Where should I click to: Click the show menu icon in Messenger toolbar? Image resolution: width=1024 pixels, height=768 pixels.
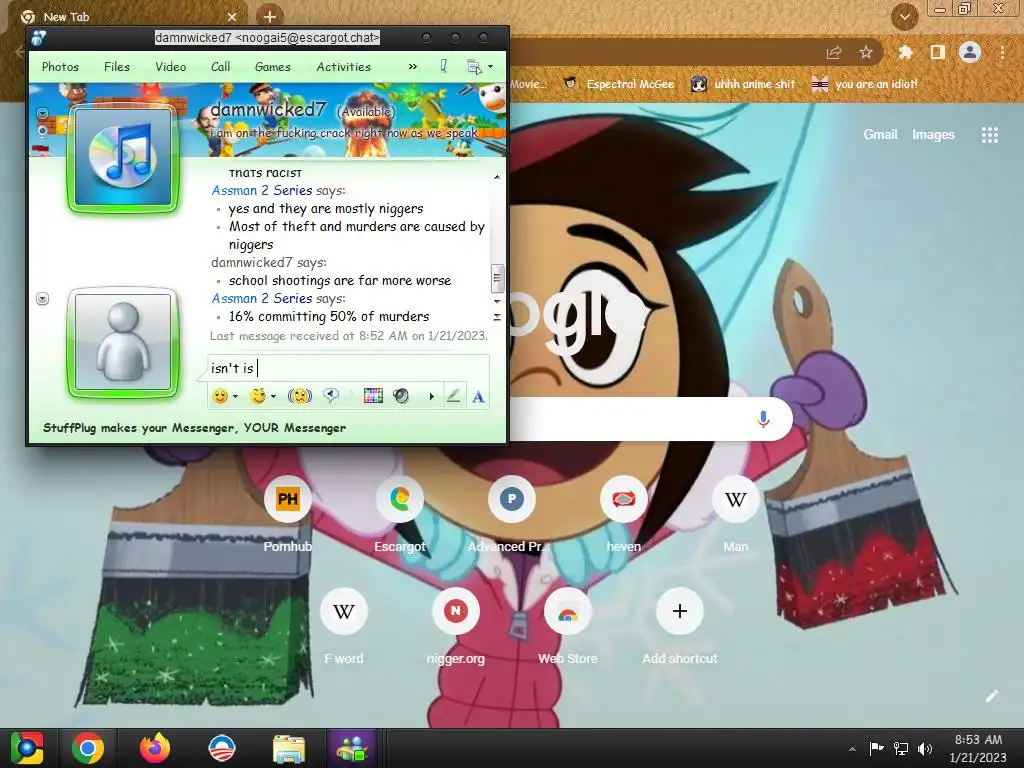tap(474, 66)
